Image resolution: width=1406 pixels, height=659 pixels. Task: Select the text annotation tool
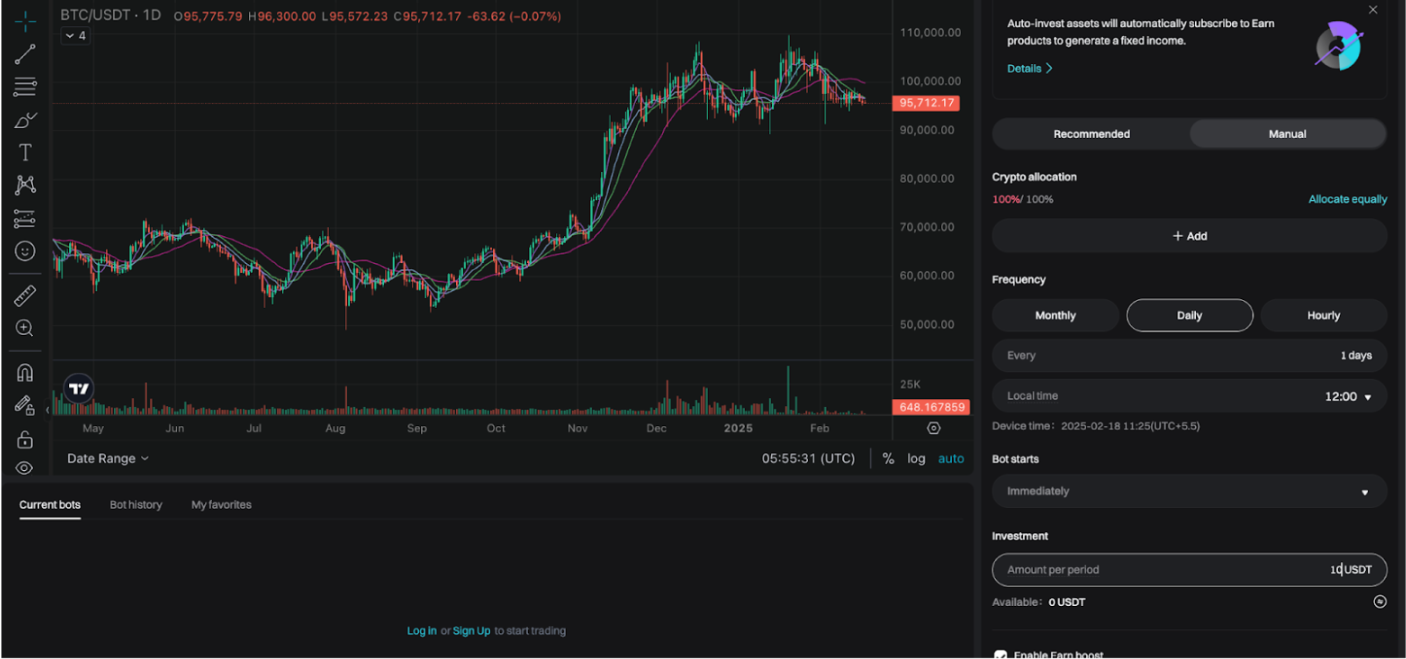pyautogui.click(x=25, y=152)
